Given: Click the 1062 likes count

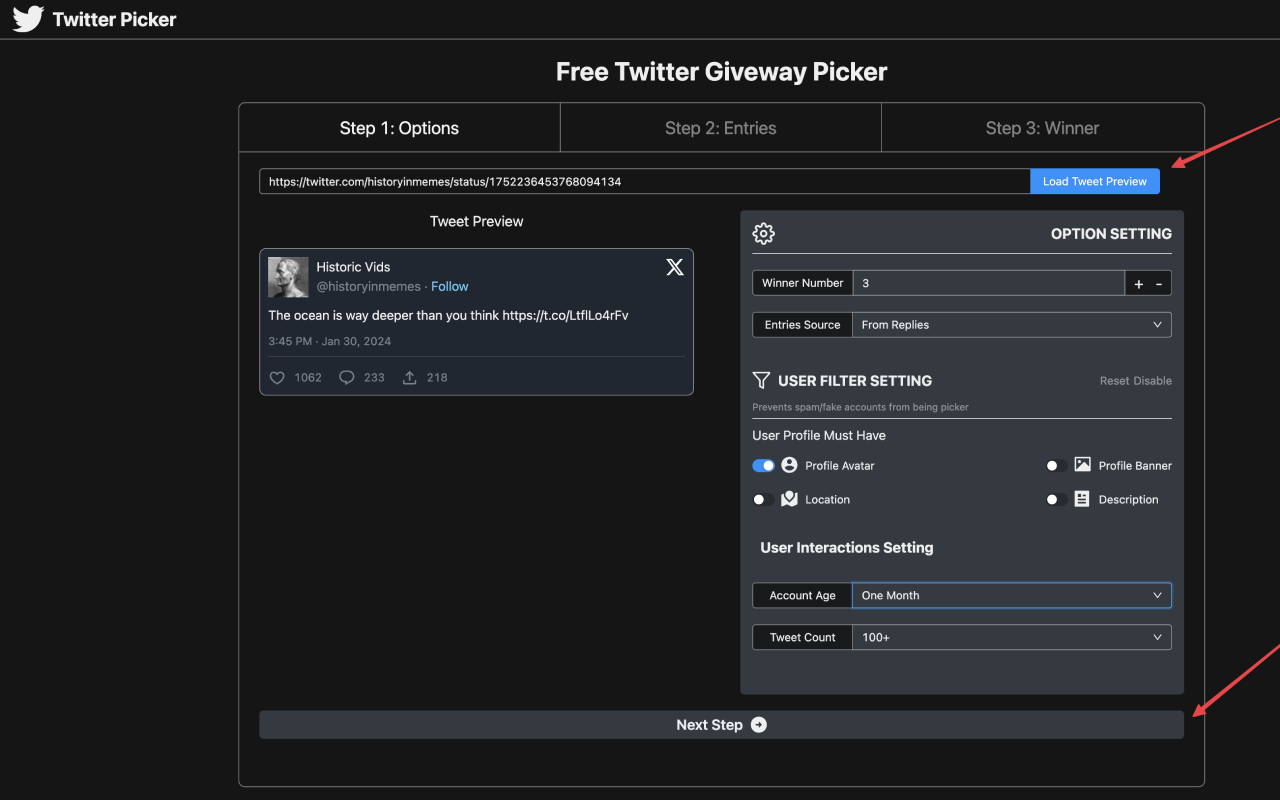Looking at the screenshot, I should tap(308, 378).
